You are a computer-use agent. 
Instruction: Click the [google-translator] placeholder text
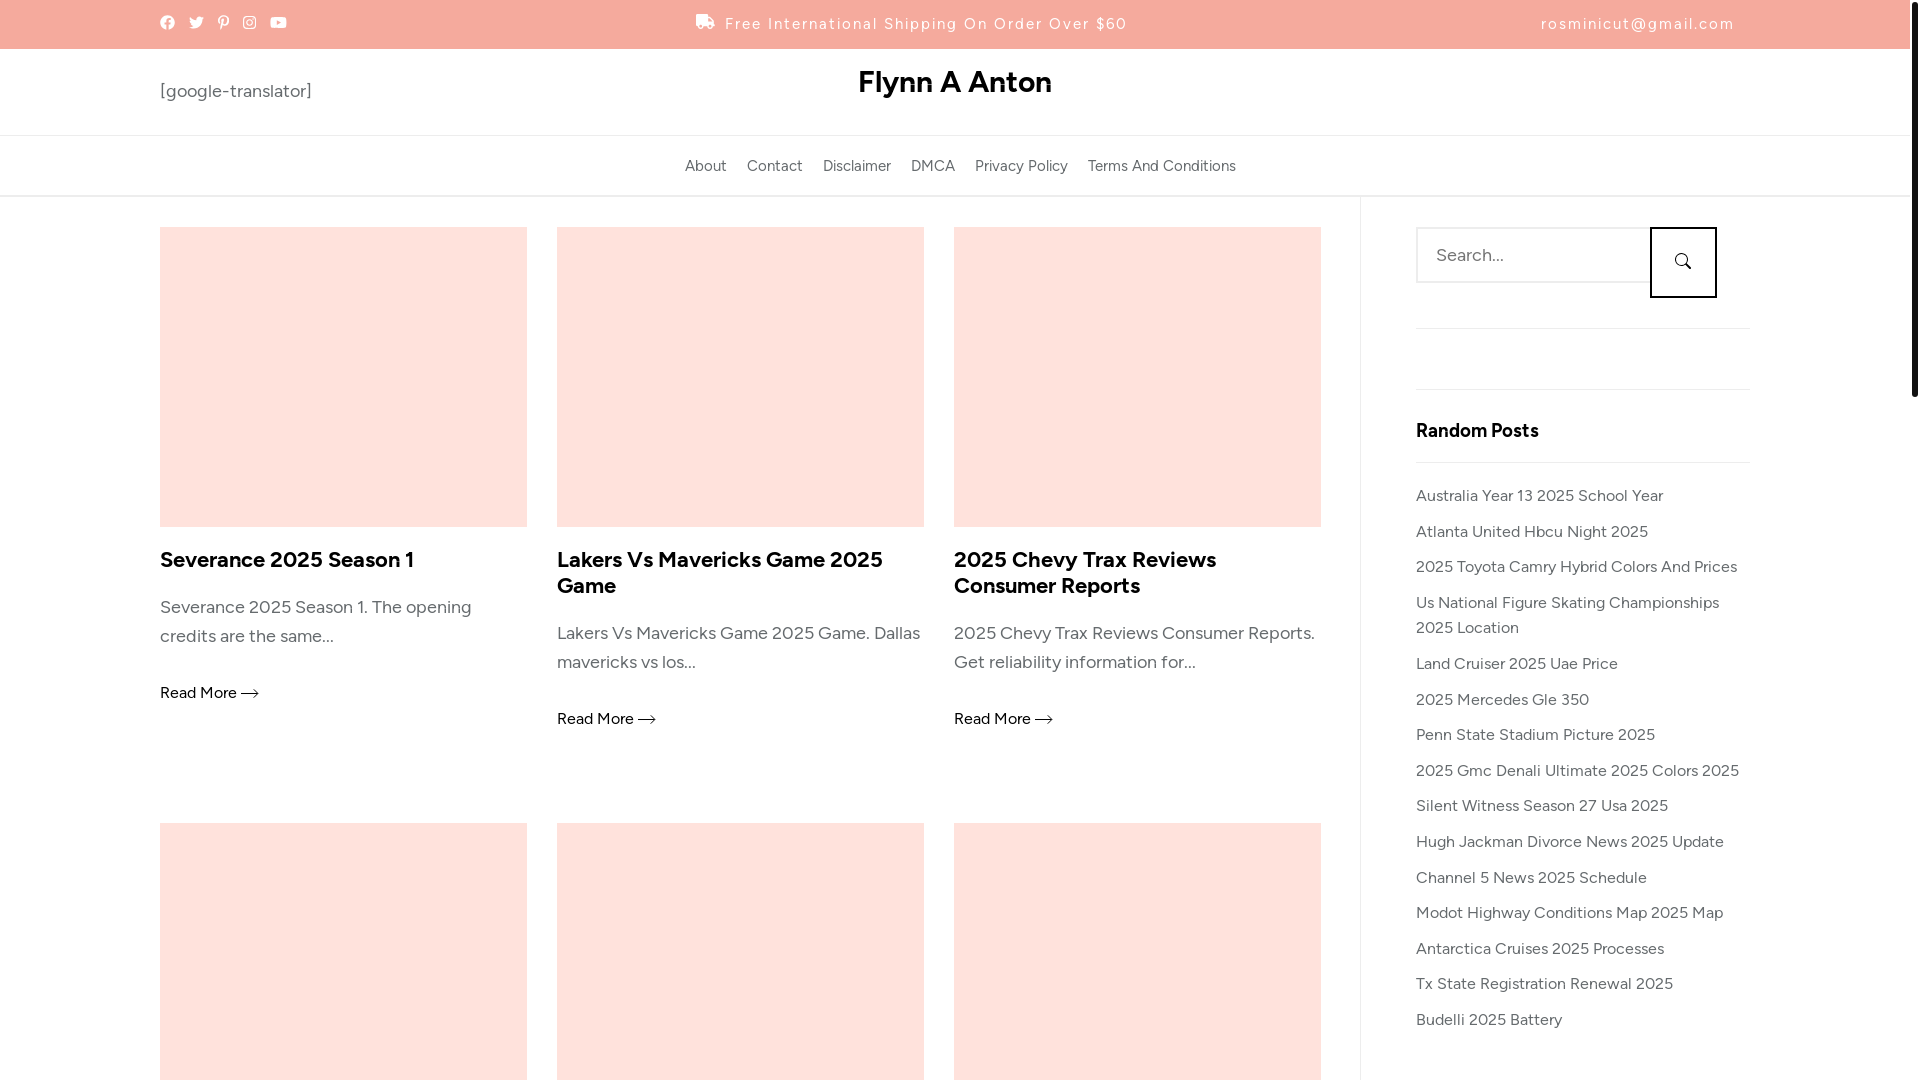pyautogui.click(x=236, y=91)
